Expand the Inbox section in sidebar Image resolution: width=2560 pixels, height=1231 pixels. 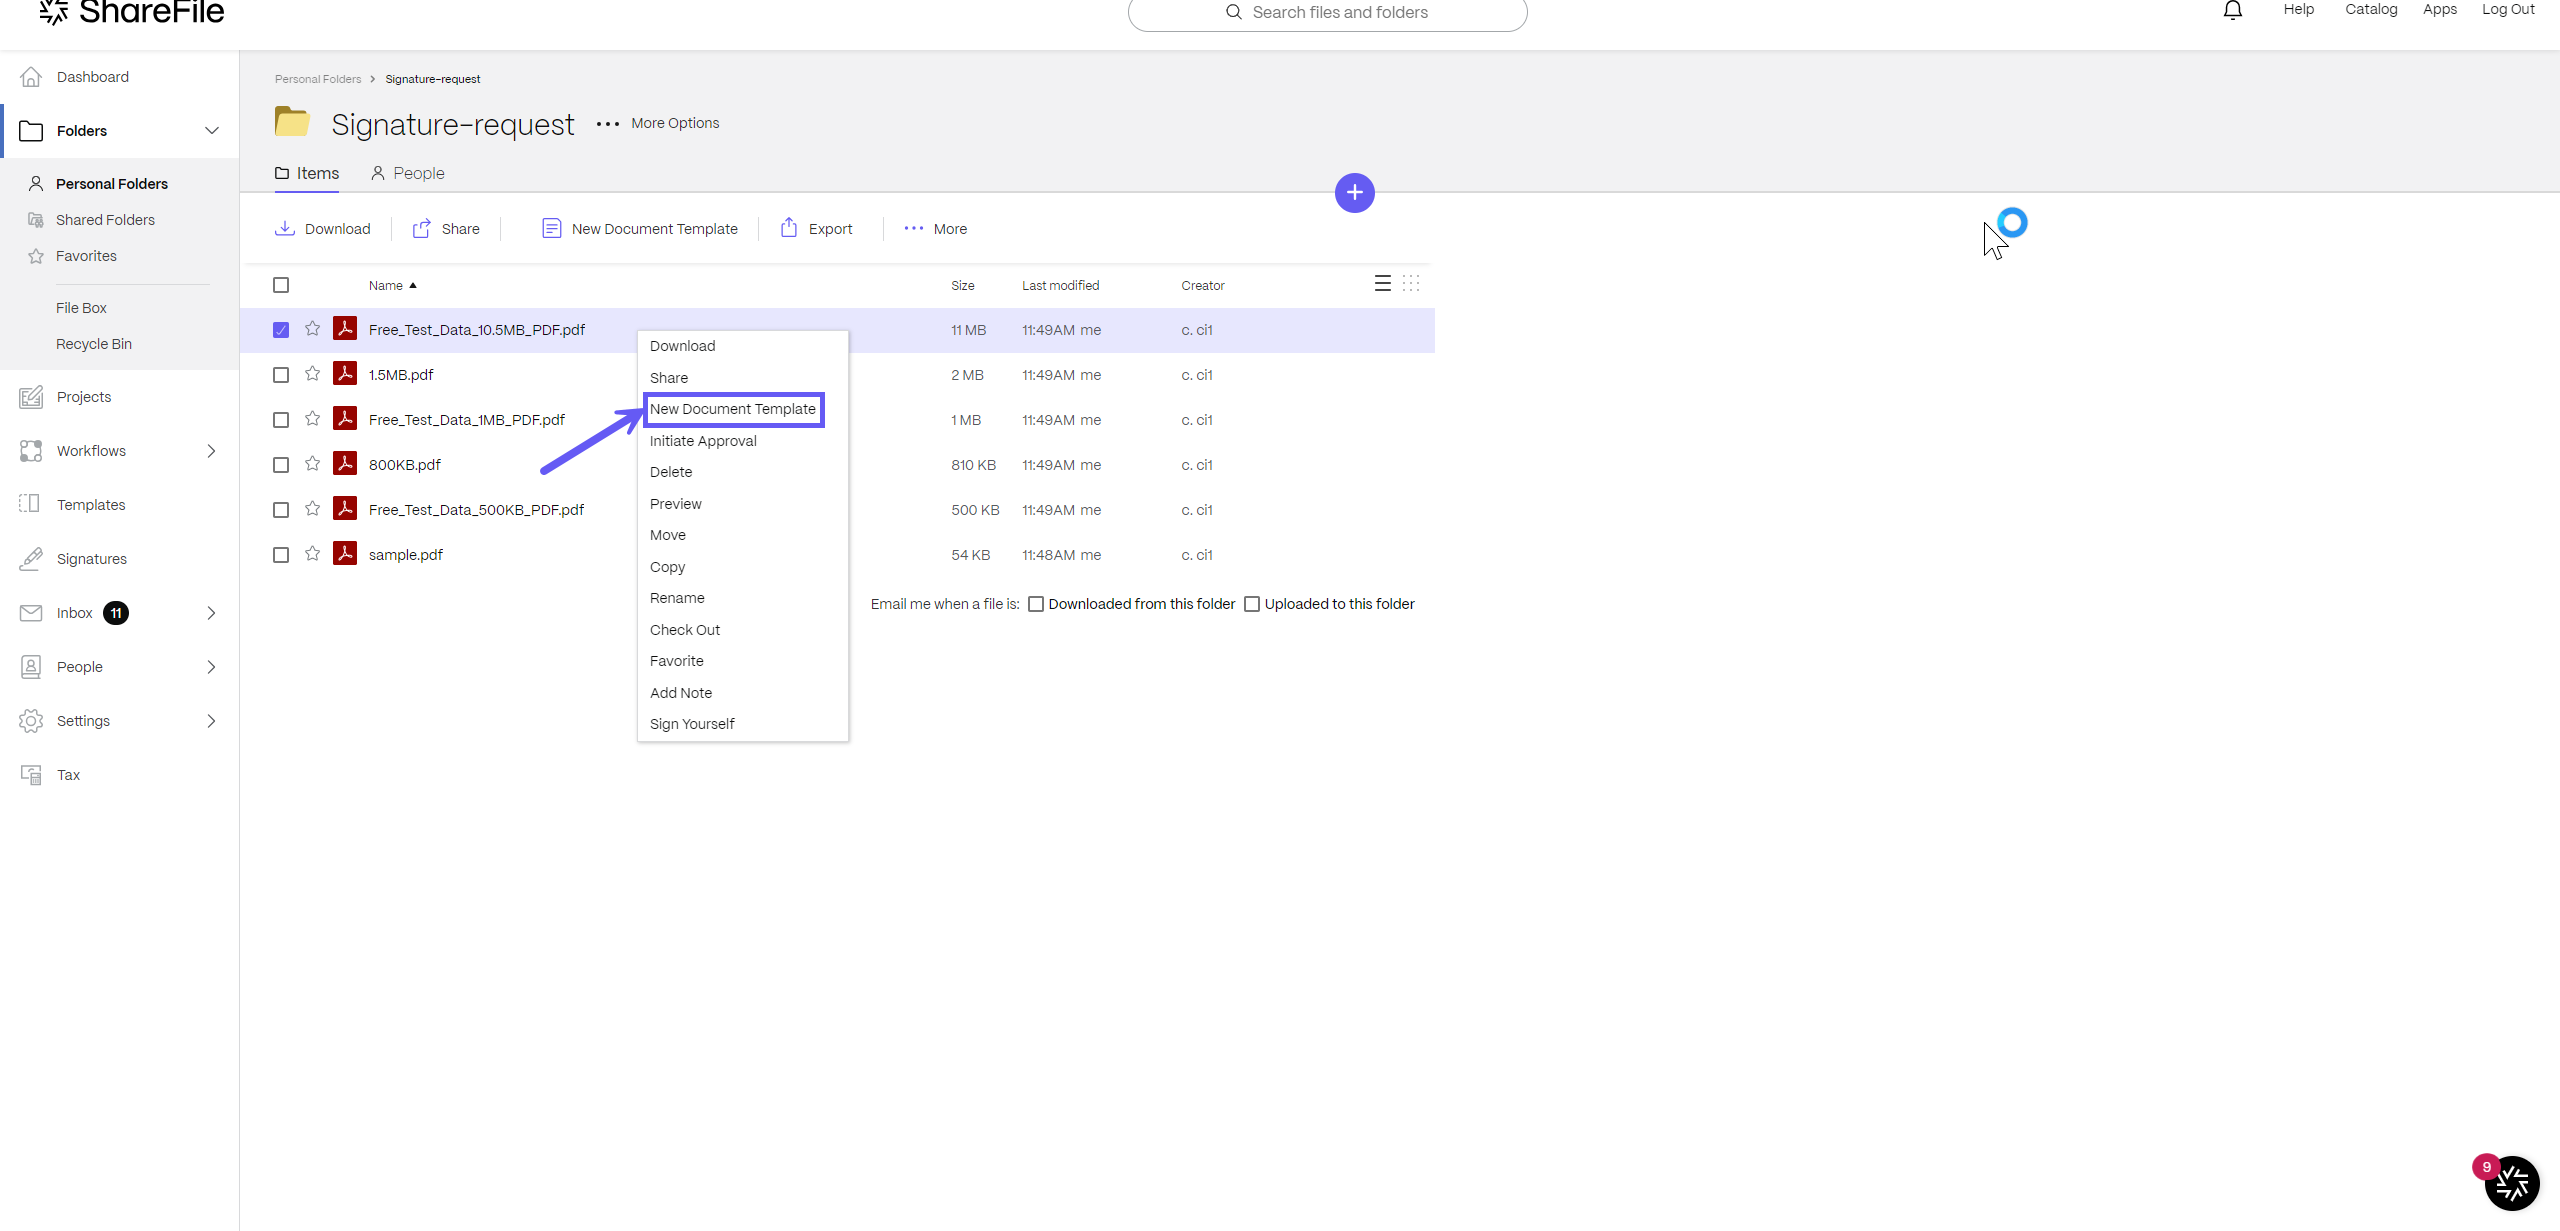[209, 612]
